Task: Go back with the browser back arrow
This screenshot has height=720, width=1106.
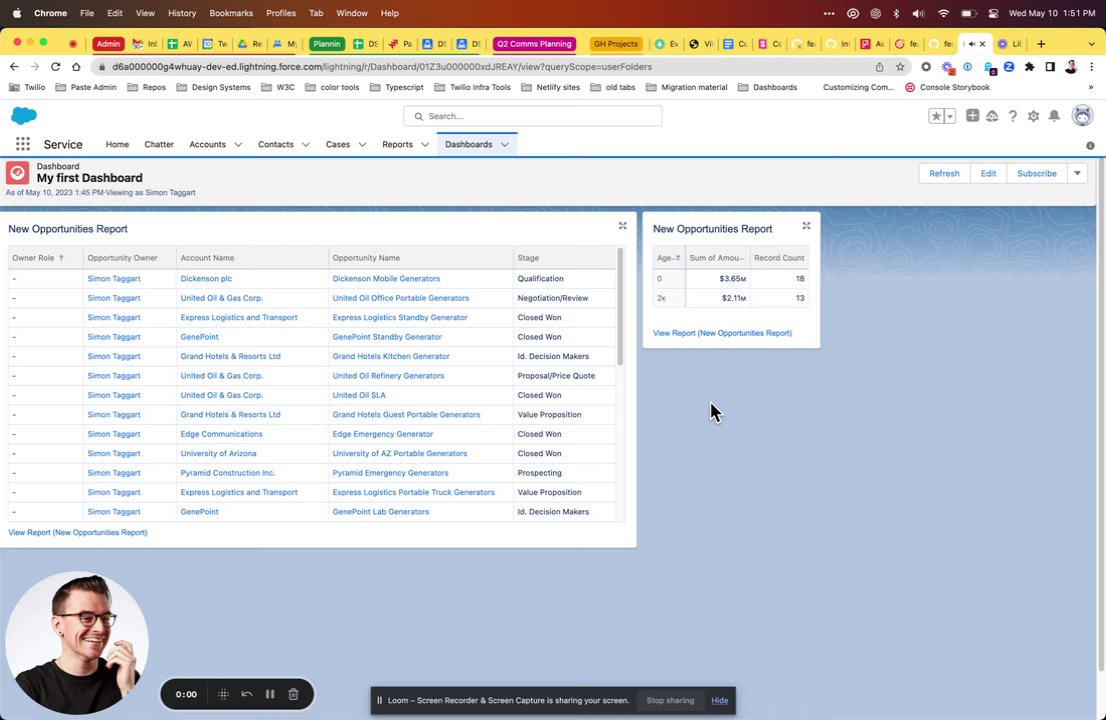Action: point(14,66)
